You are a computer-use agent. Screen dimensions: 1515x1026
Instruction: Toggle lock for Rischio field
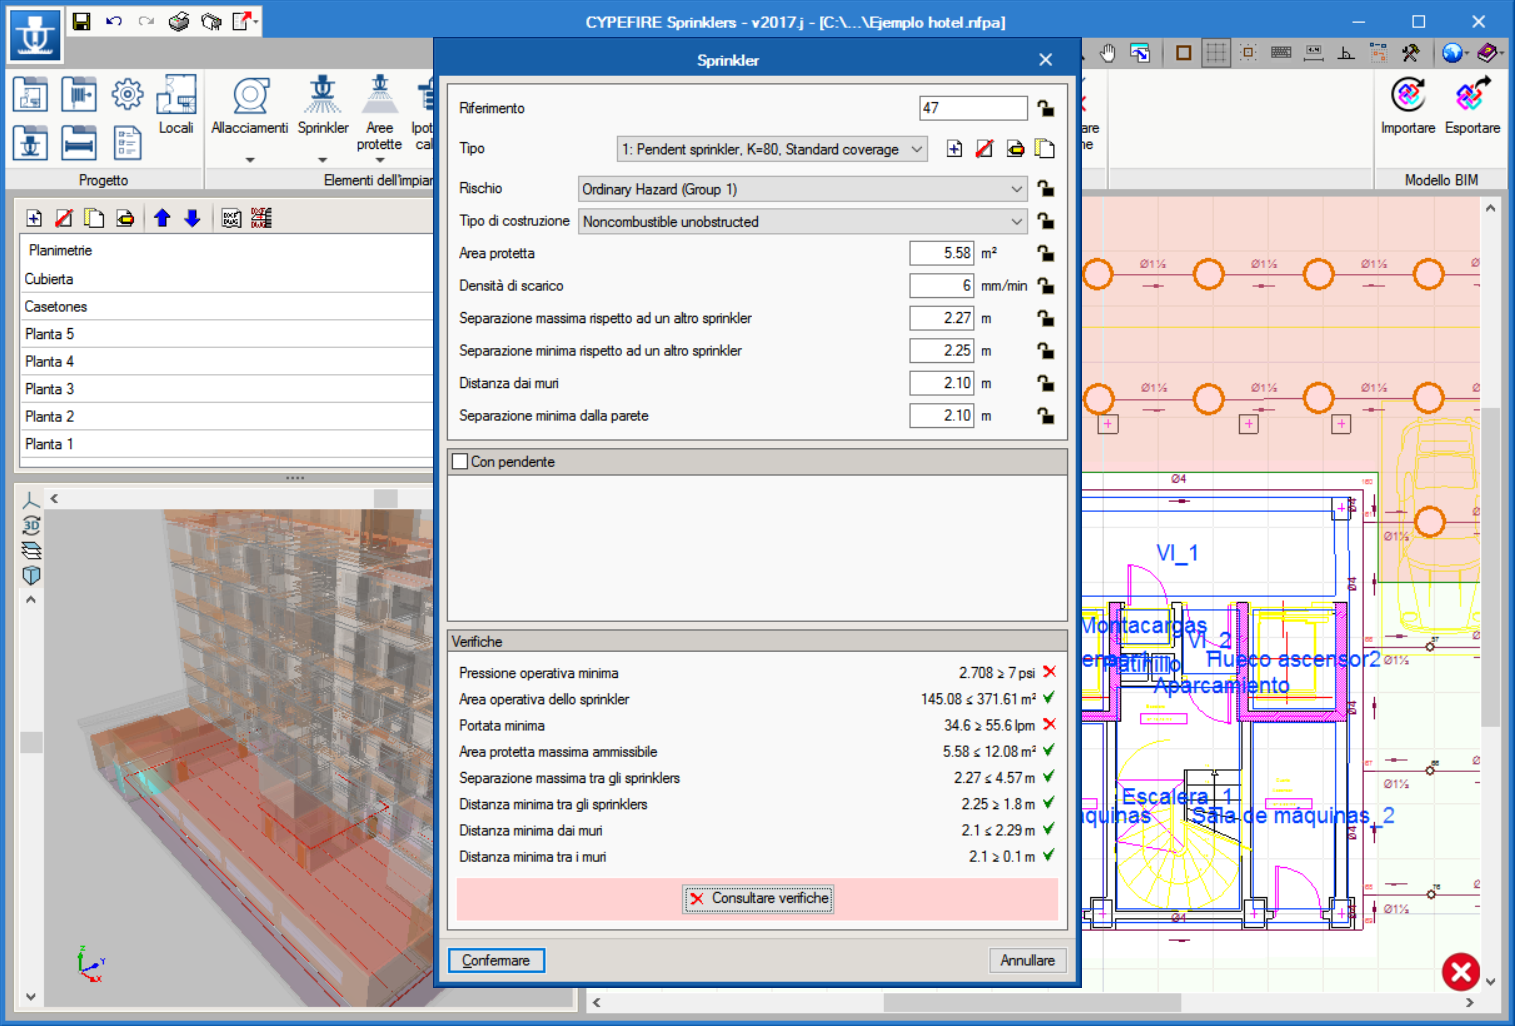pos(1045,188)
